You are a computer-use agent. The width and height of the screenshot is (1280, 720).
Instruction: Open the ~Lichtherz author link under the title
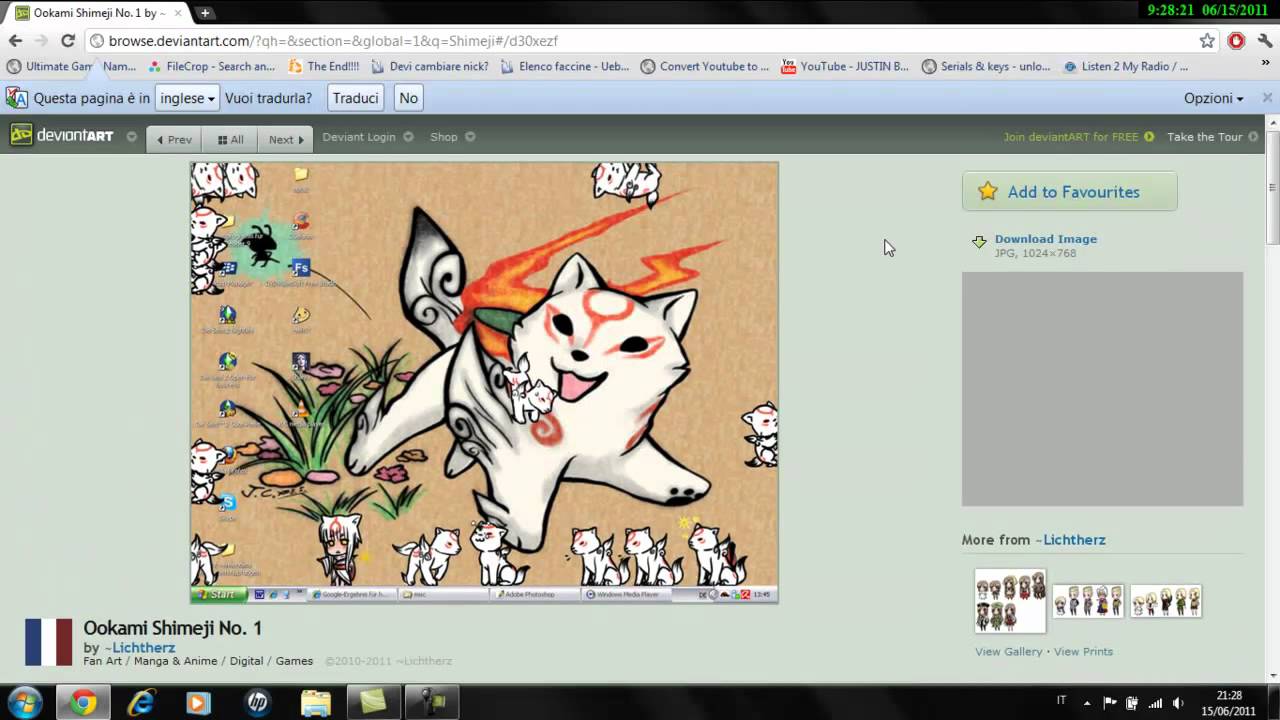click(x=140, y=648)
